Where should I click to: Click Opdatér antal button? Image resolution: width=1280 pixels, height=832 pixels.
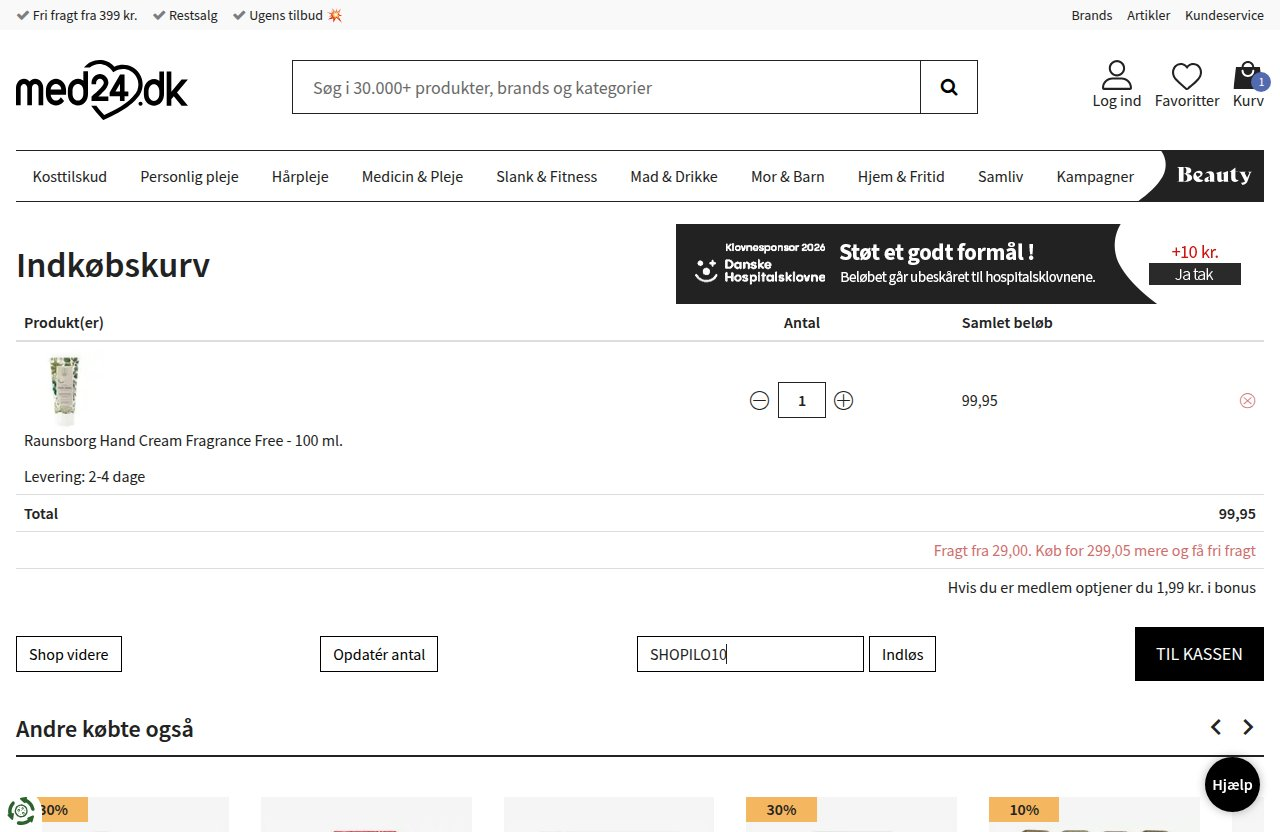coord(379,654)
